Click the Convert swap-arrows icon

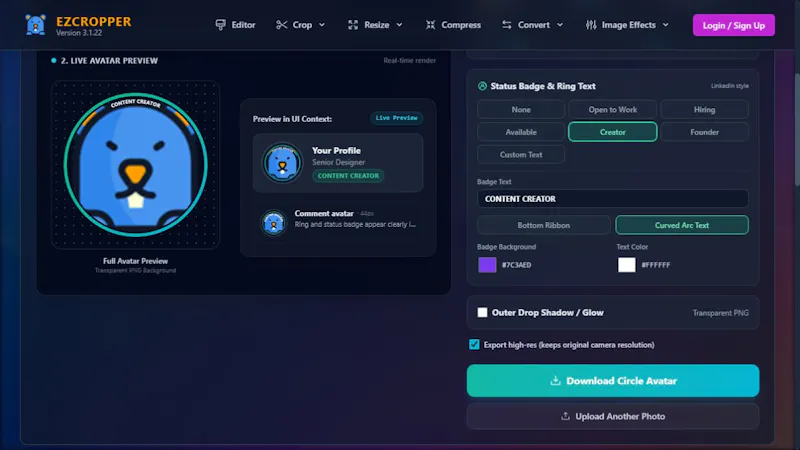coord(507,25)
